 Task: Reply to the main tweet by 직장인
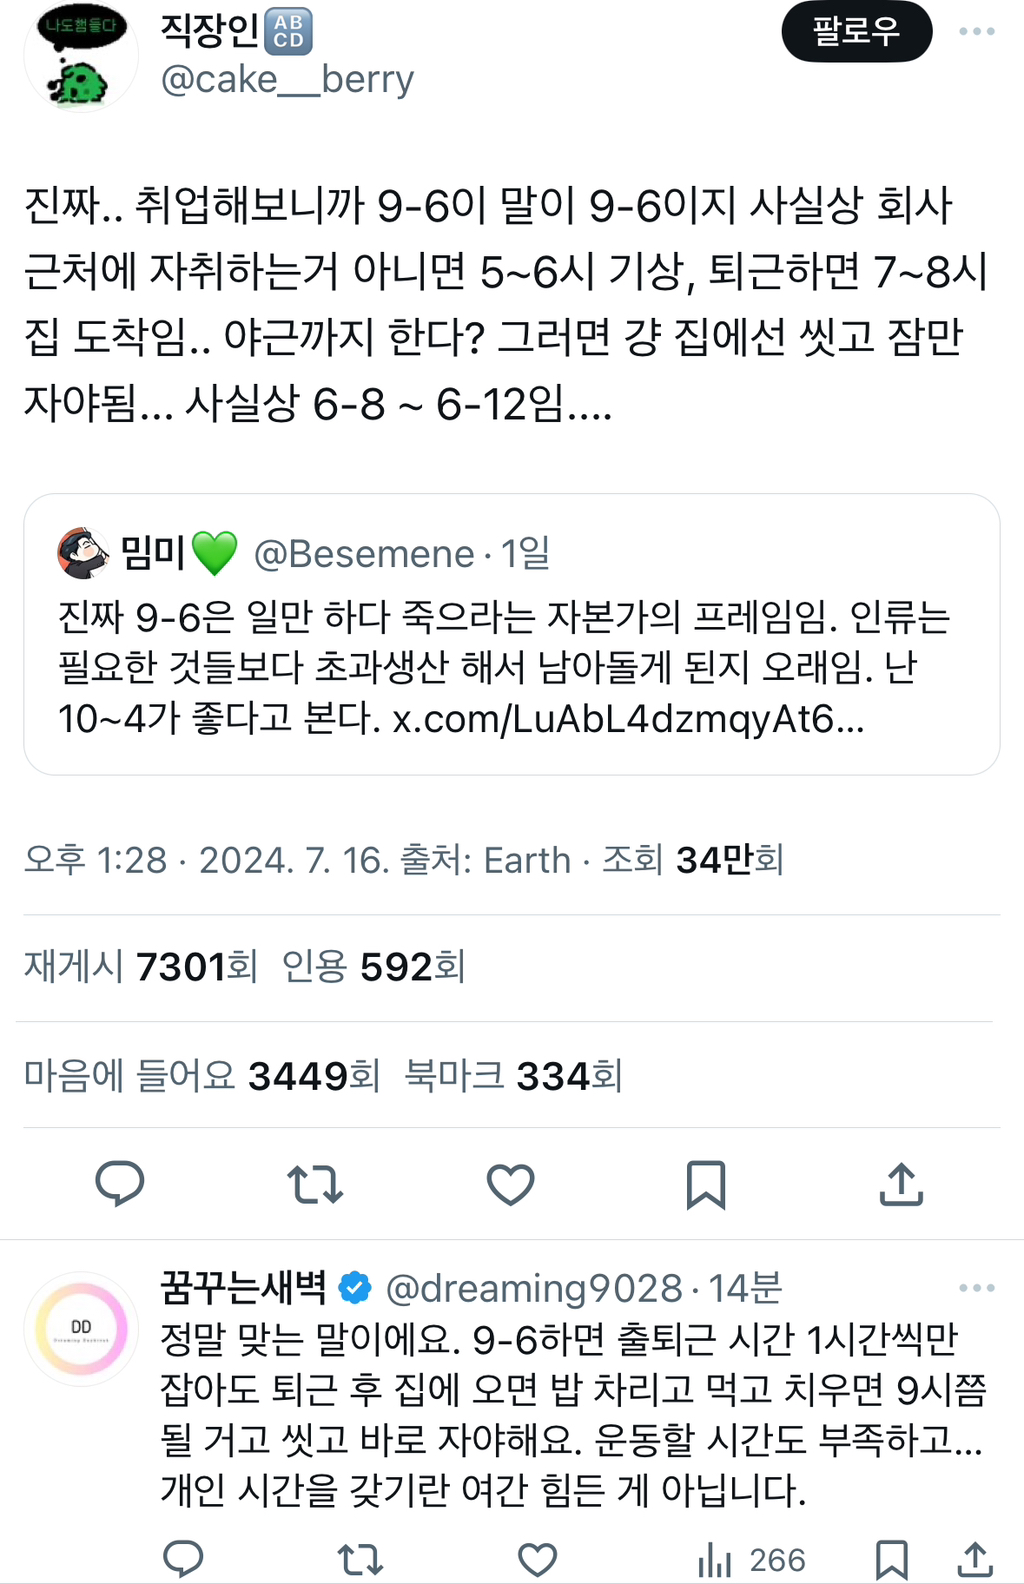pos(120,1183)
